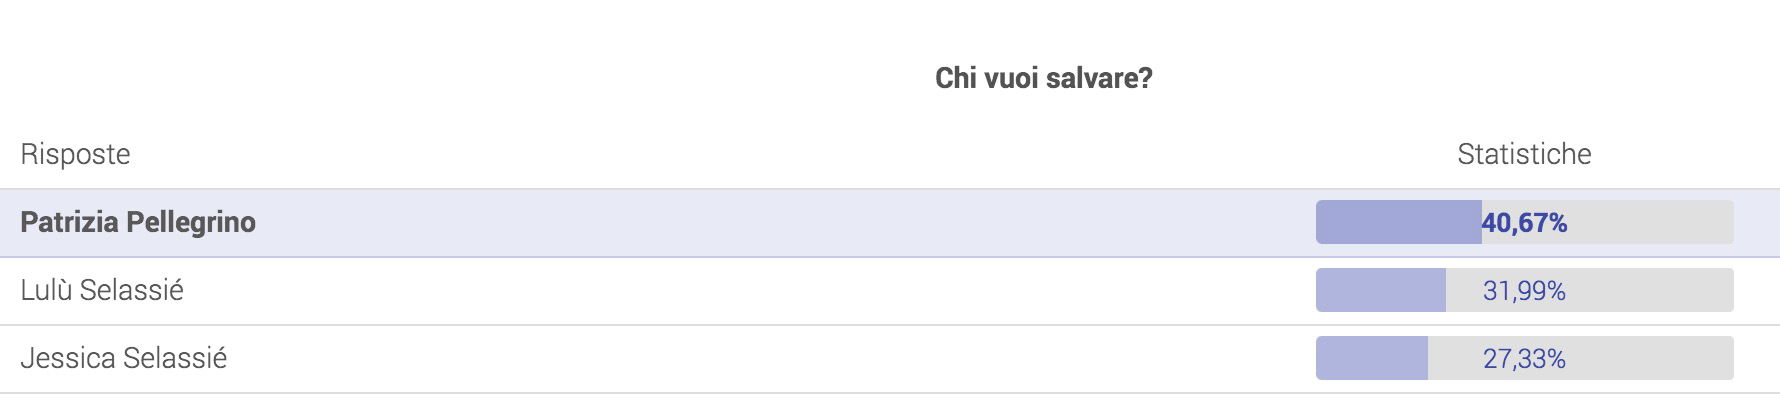Click empty middle of Lulù Selassié row

click(x=750, y=290)
